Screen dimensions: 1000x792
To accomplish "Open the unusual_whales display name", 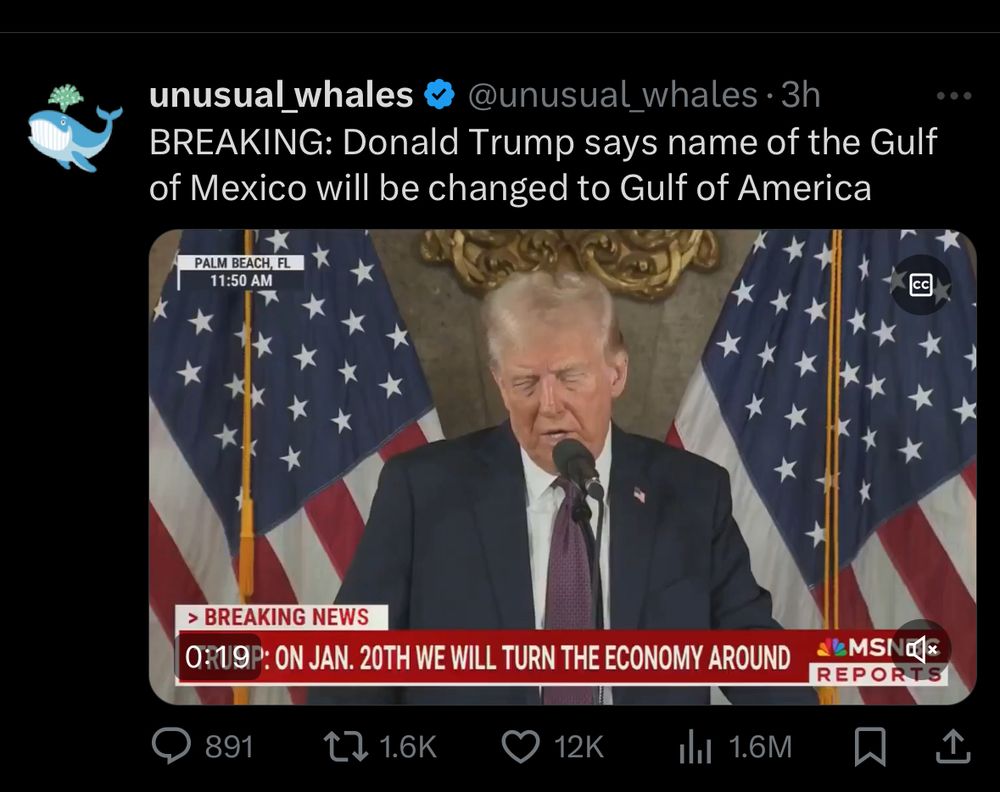I will click(x=281, y=95).
